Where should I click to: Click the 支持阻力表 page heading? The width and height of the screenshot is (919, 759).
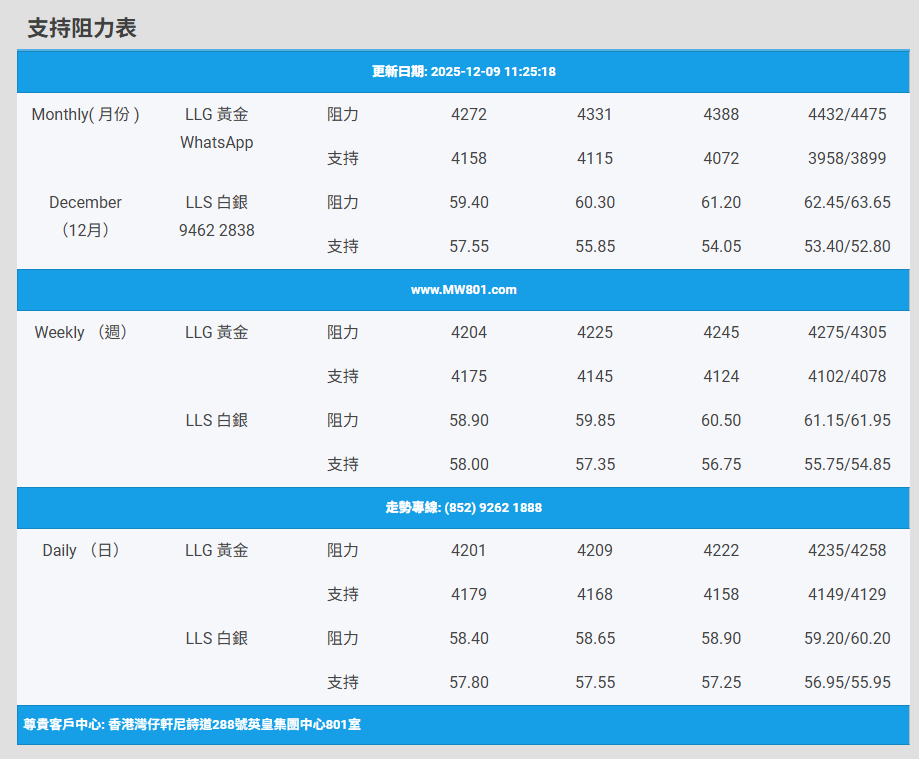point(82,29)
